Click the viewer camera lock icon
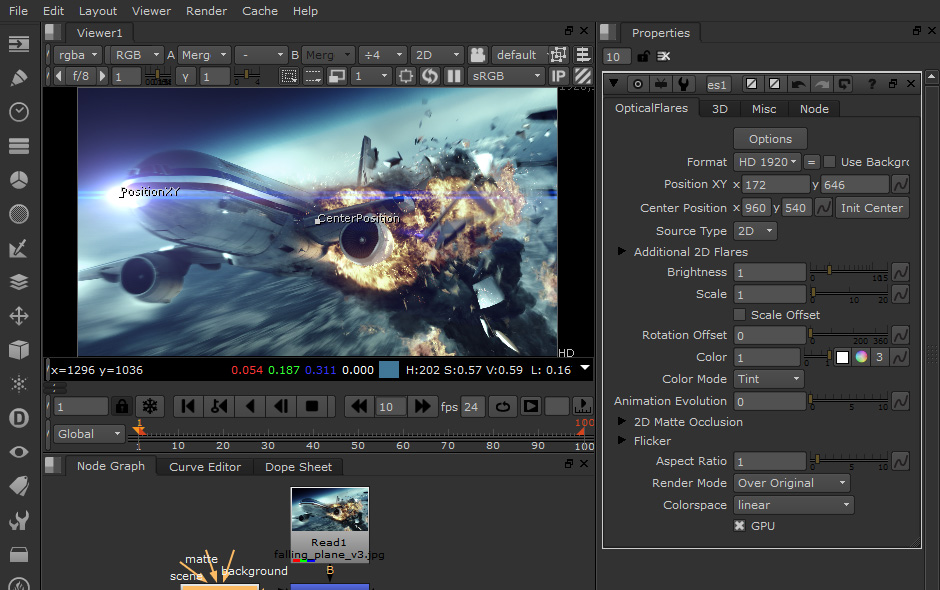940x590 pixels. point(478,55)
